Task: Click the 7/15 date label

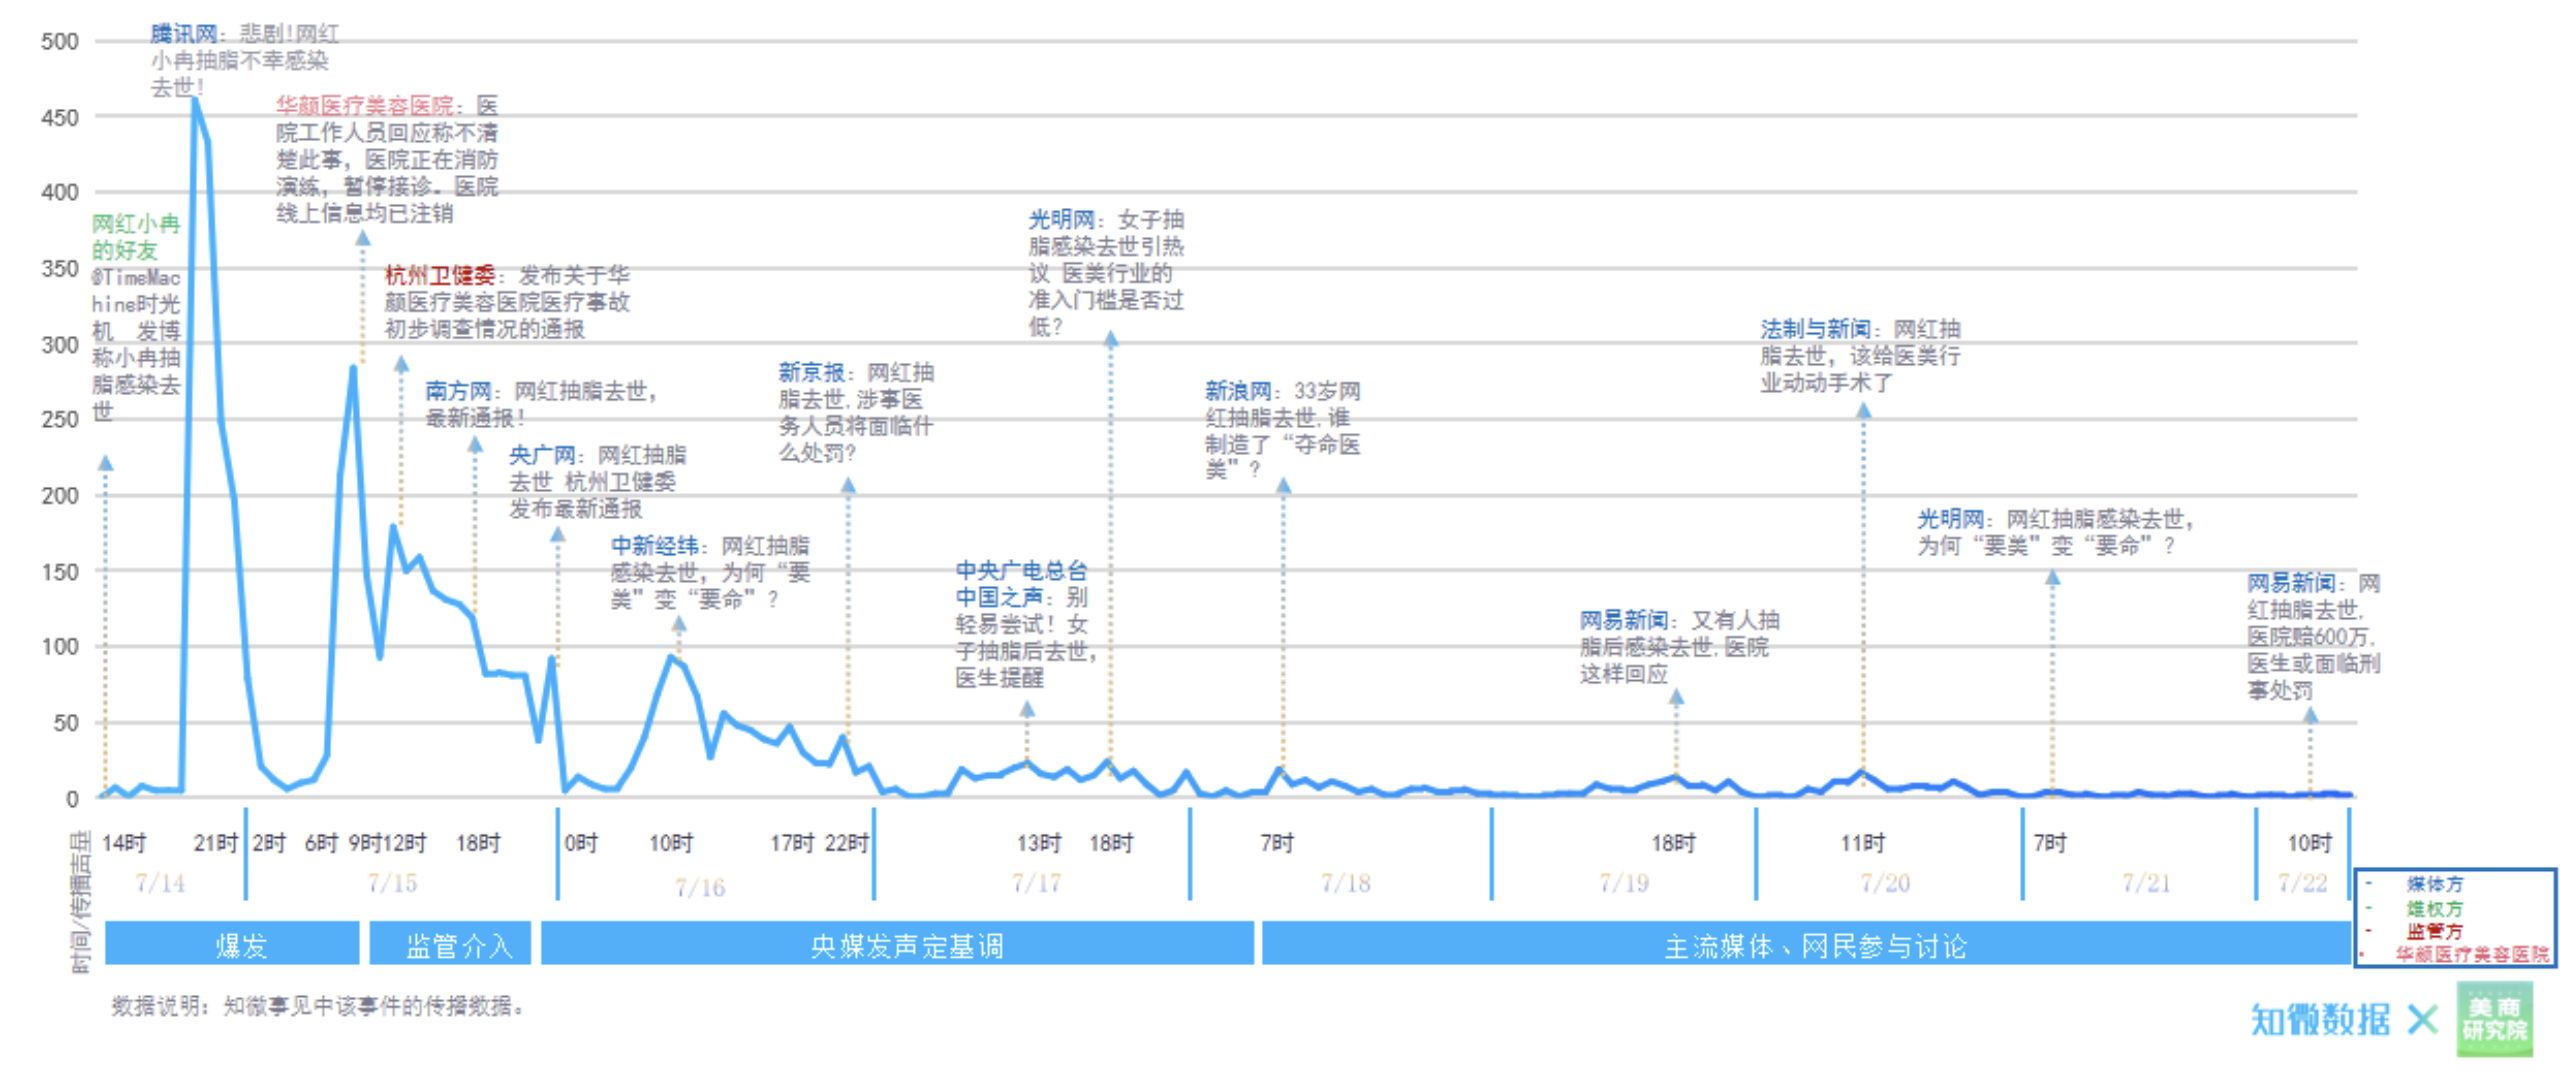Action: pyautogui.click(x=391, y=884)
